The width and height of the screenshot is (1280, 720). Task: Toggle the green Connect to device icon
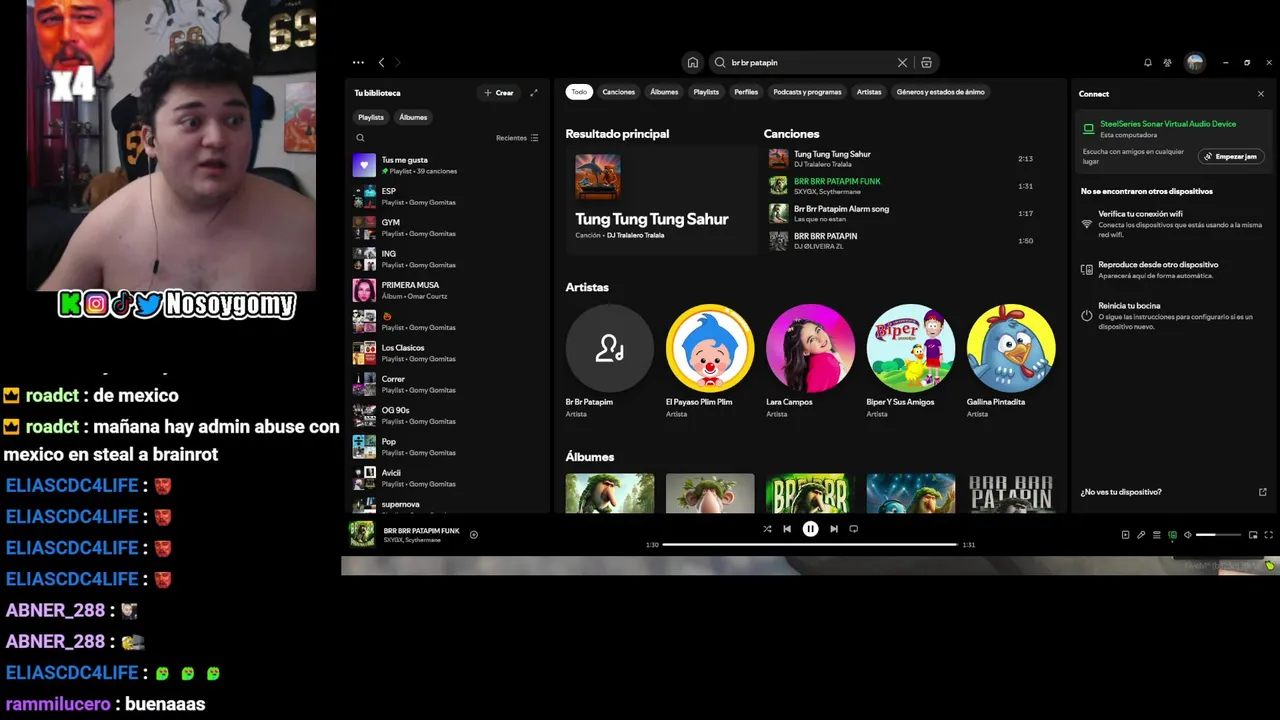1173,535
